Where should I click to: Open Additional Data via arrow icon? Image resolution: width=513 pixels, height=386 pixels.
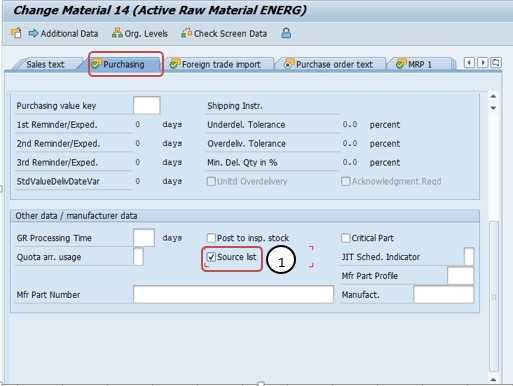coord(33,33)
